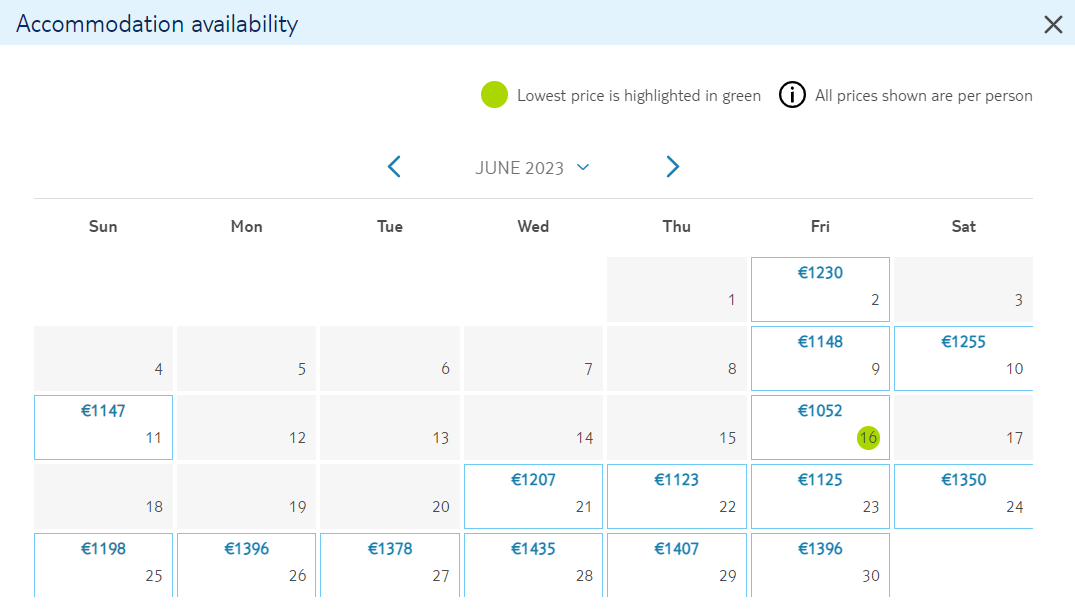
Task: Click the unavailable June 17 cell
Action: pyautogui.click(x=963, y=427)
